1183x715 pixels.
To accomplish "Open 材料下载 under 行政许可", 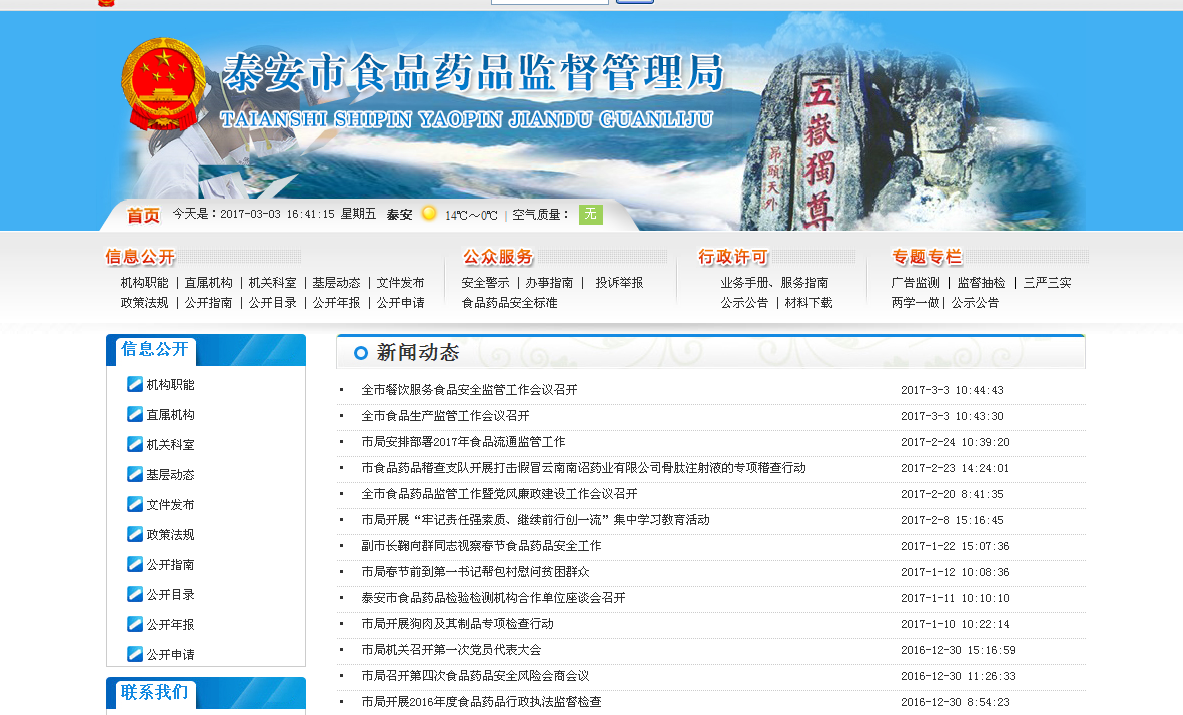I will tap(808, 303).
